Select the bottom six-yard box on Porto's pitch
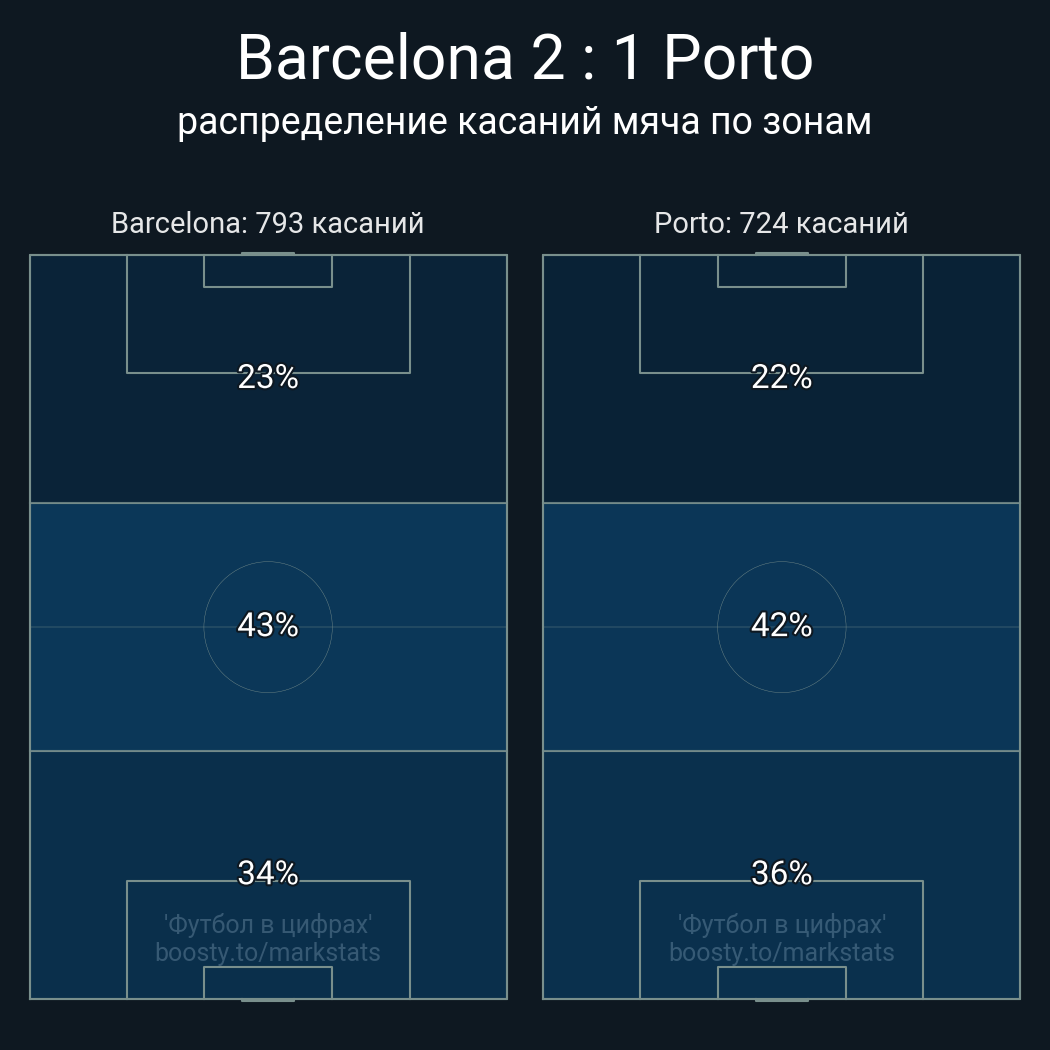This screenshot has height=1050, width=1050. pyautogui.click(x=781, y=982)
